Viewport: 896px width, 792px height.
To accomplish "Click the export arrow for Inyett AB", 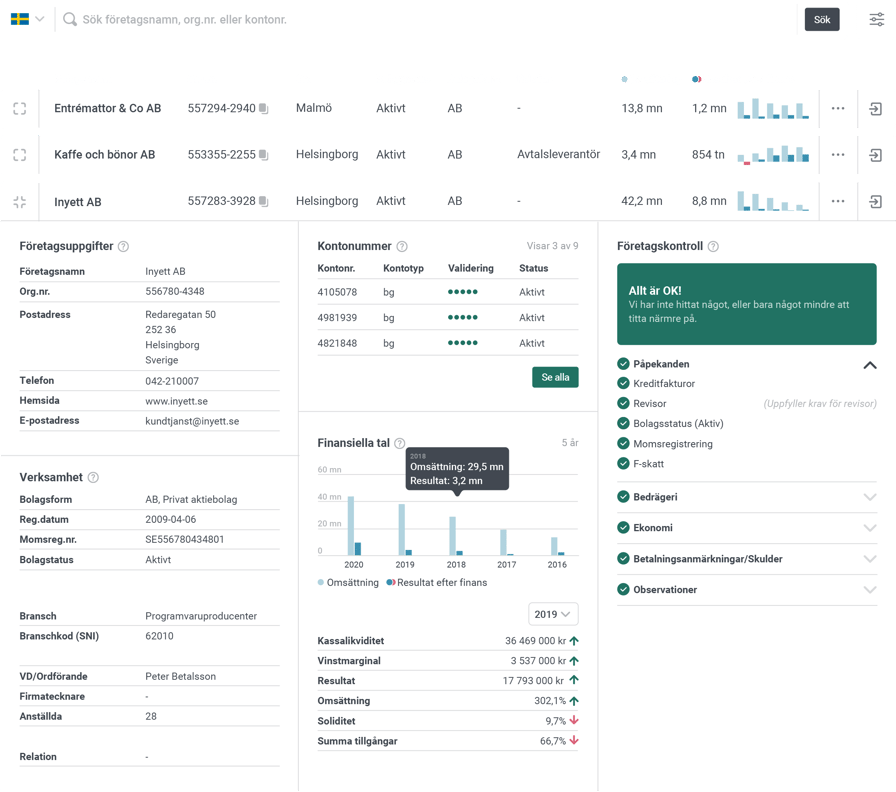I will tap(875, 202).
